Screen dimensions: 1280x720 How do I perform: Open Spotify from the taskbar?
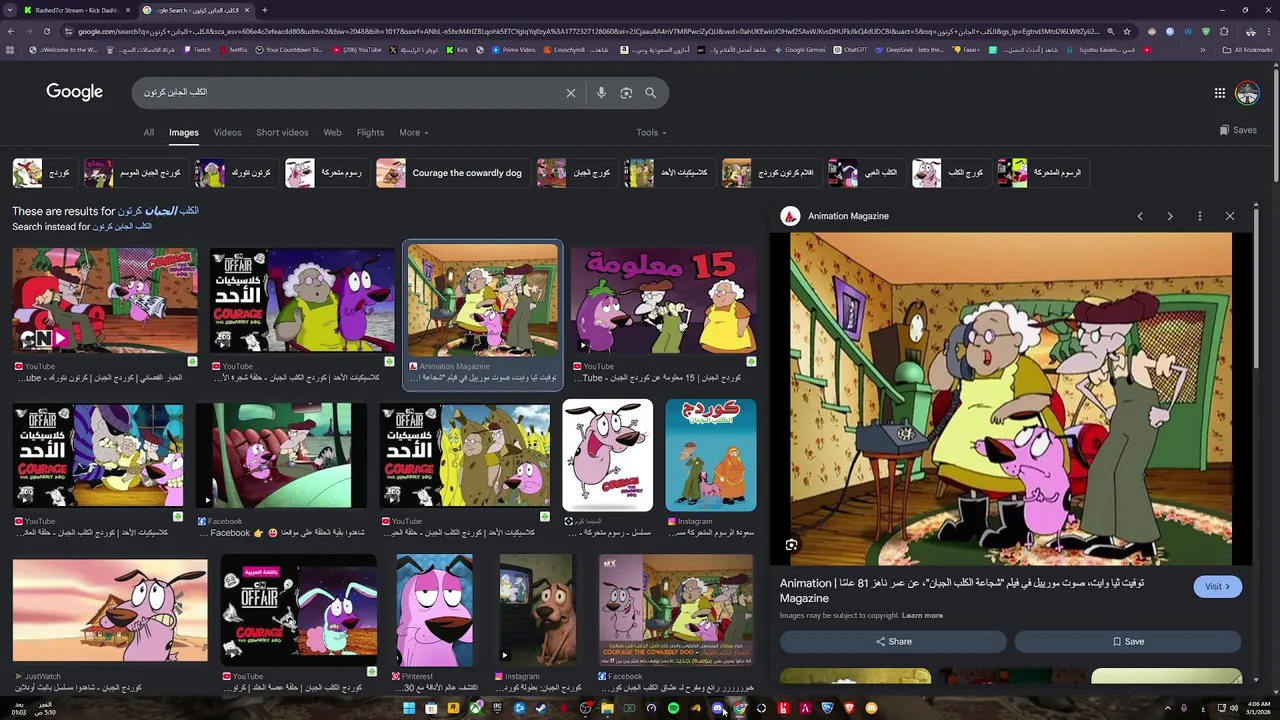click(673, 709)
